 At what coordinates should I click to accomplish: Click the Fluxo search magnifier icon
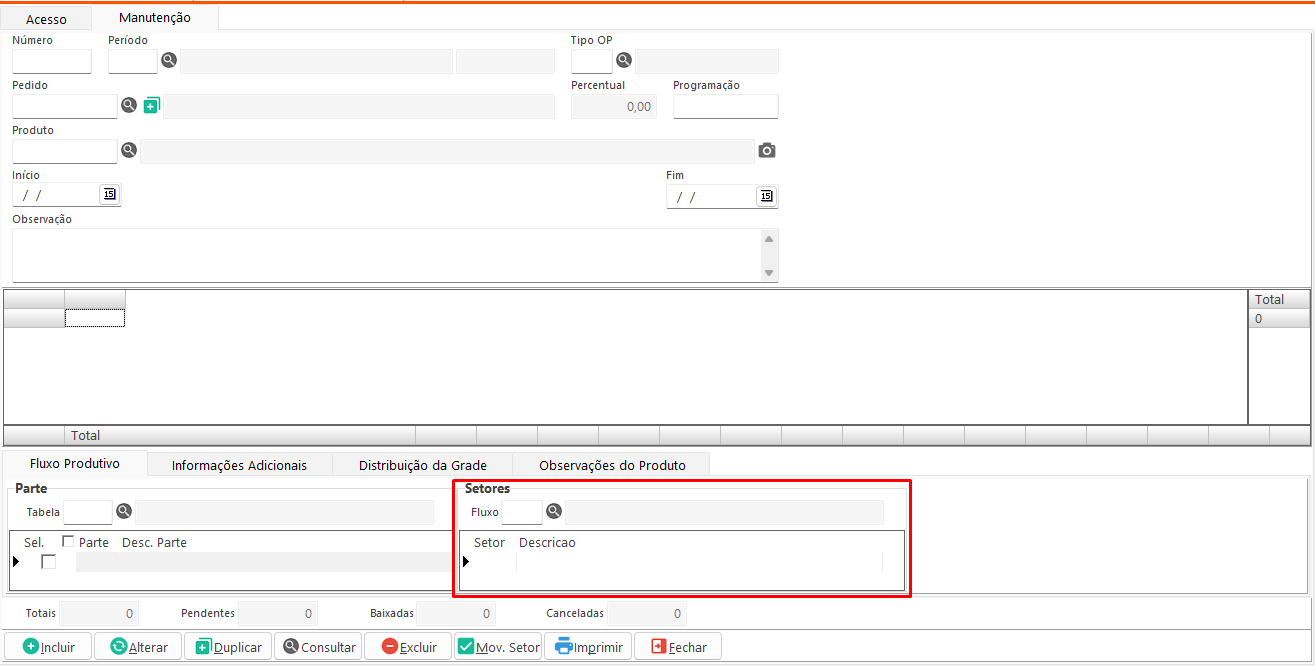[x=554, y=511]
